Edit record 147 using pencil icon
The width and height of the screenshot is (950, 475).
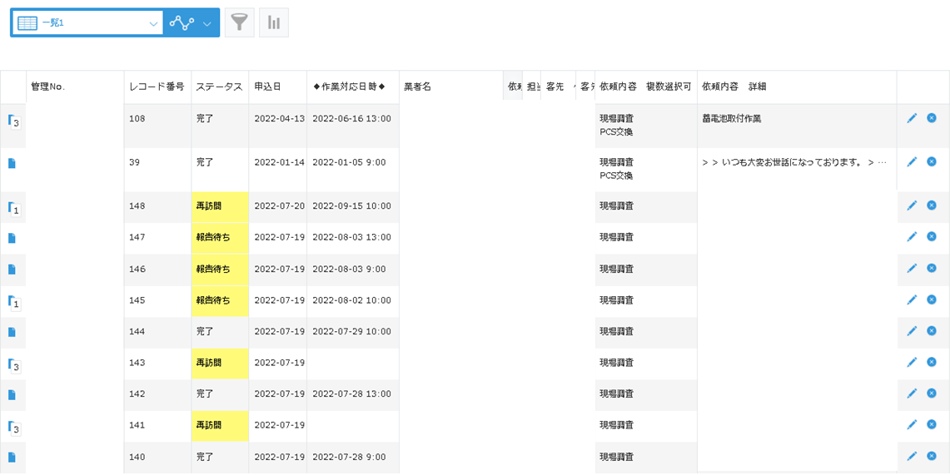tap(912, 237)
